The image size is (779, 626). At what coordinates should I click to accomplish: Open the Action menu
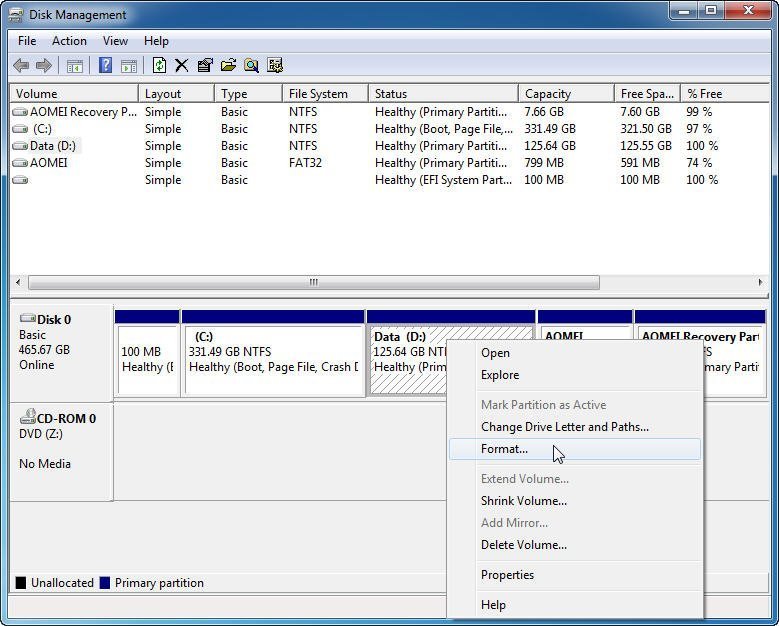(x=69, y=41)
